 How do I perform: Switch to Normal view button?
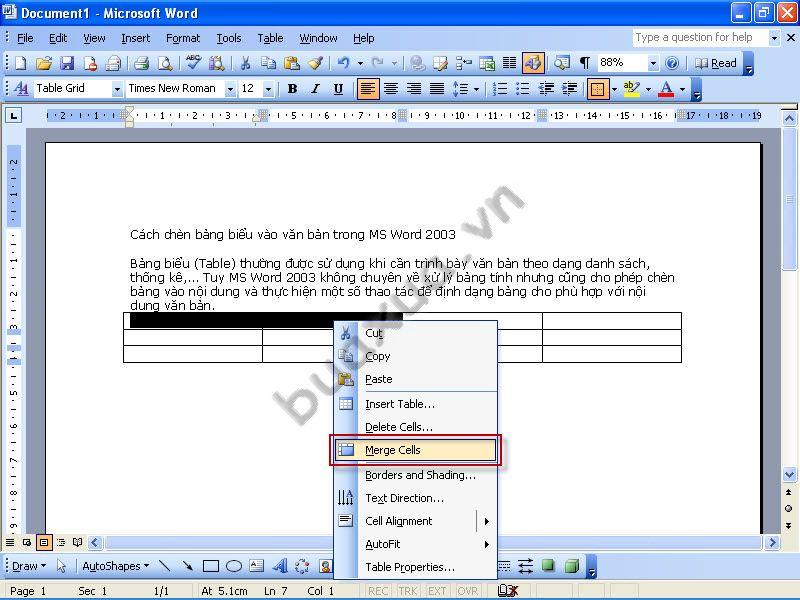click(x=10, y=542)
